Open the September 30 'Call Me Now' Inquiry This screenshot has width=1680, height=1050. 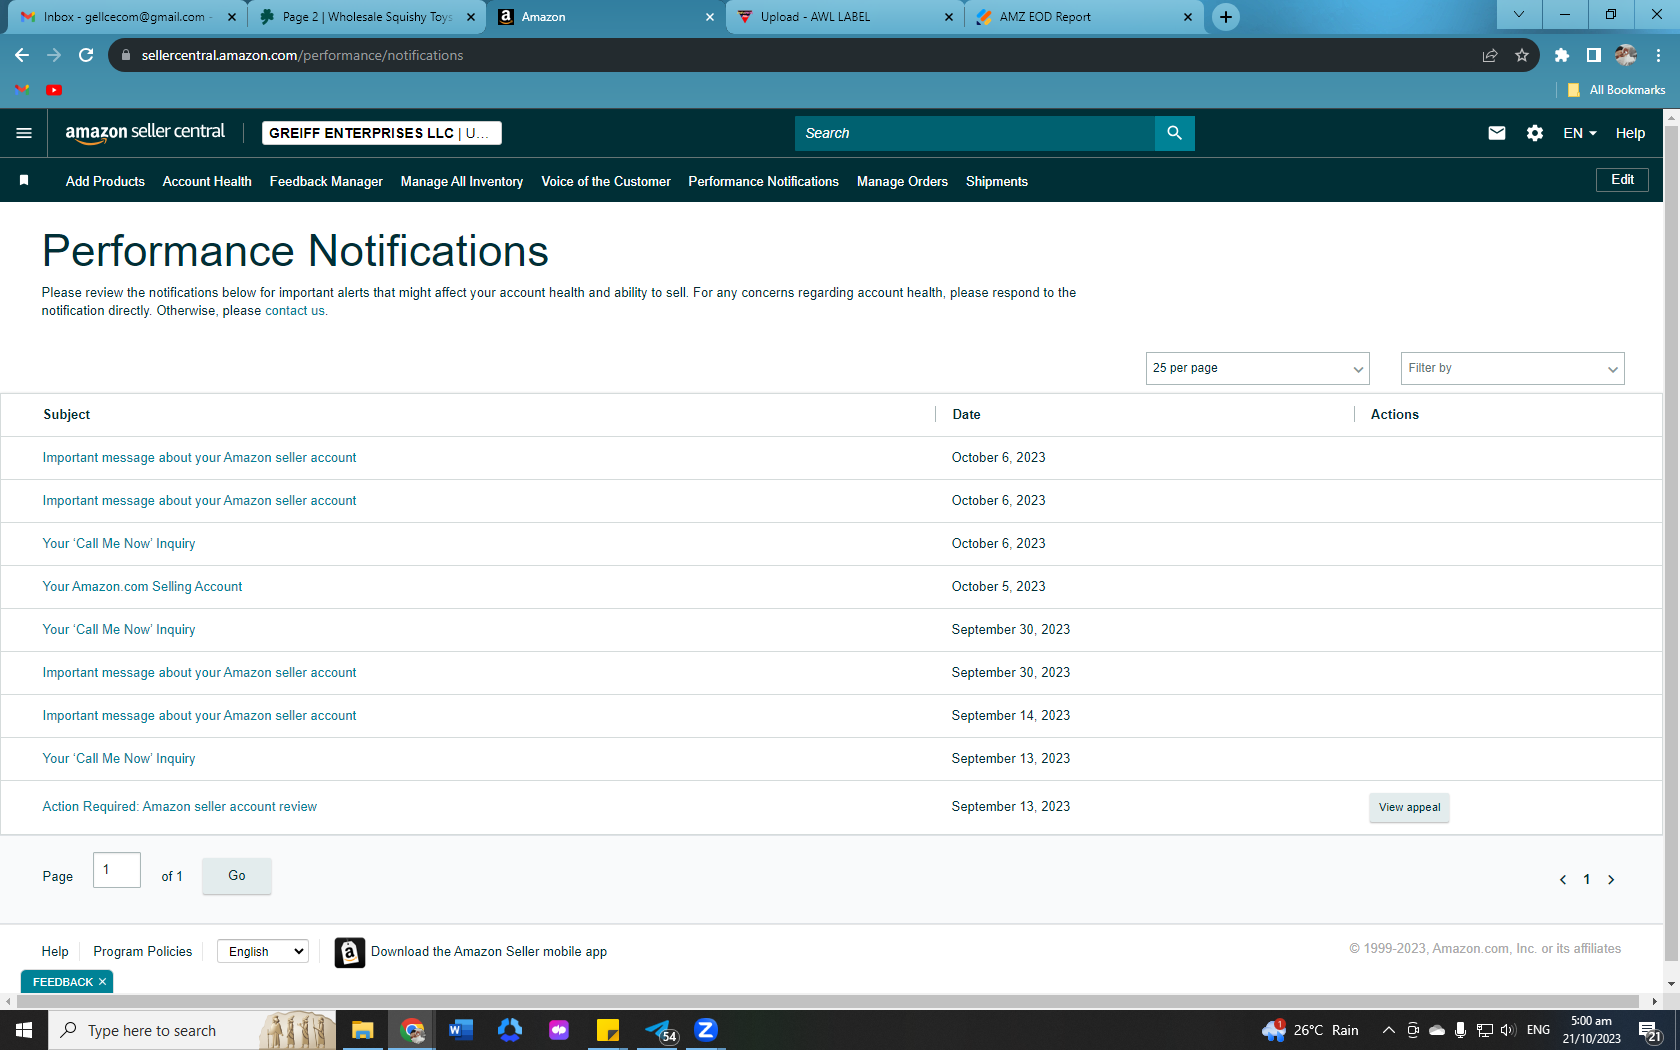tap(119, 630)
